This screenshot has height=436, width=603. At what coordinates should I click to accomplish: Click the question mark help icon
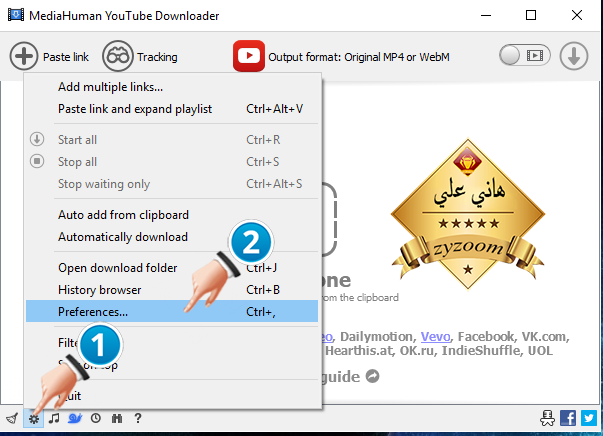138,418
